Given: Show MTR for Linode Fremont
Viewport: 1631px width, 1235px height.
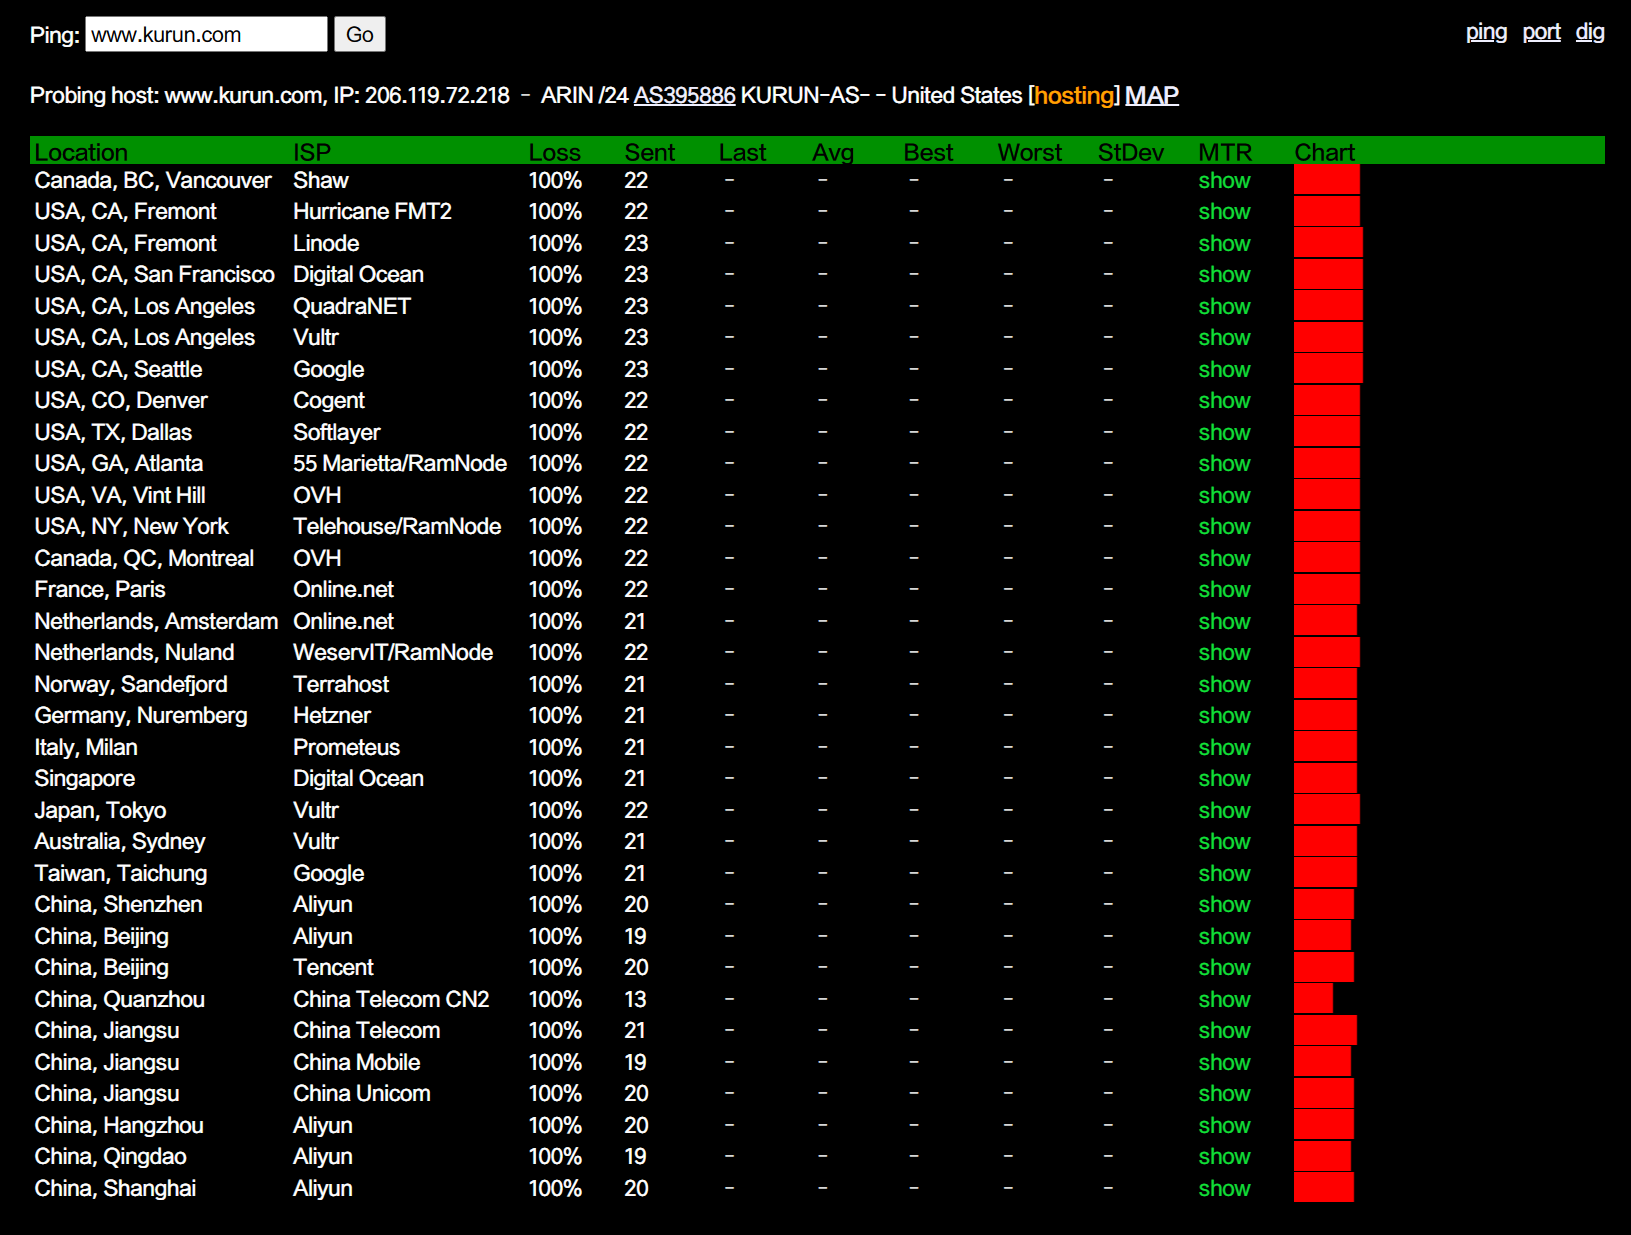Looking at the screenshot, I should pos(1224,243).
